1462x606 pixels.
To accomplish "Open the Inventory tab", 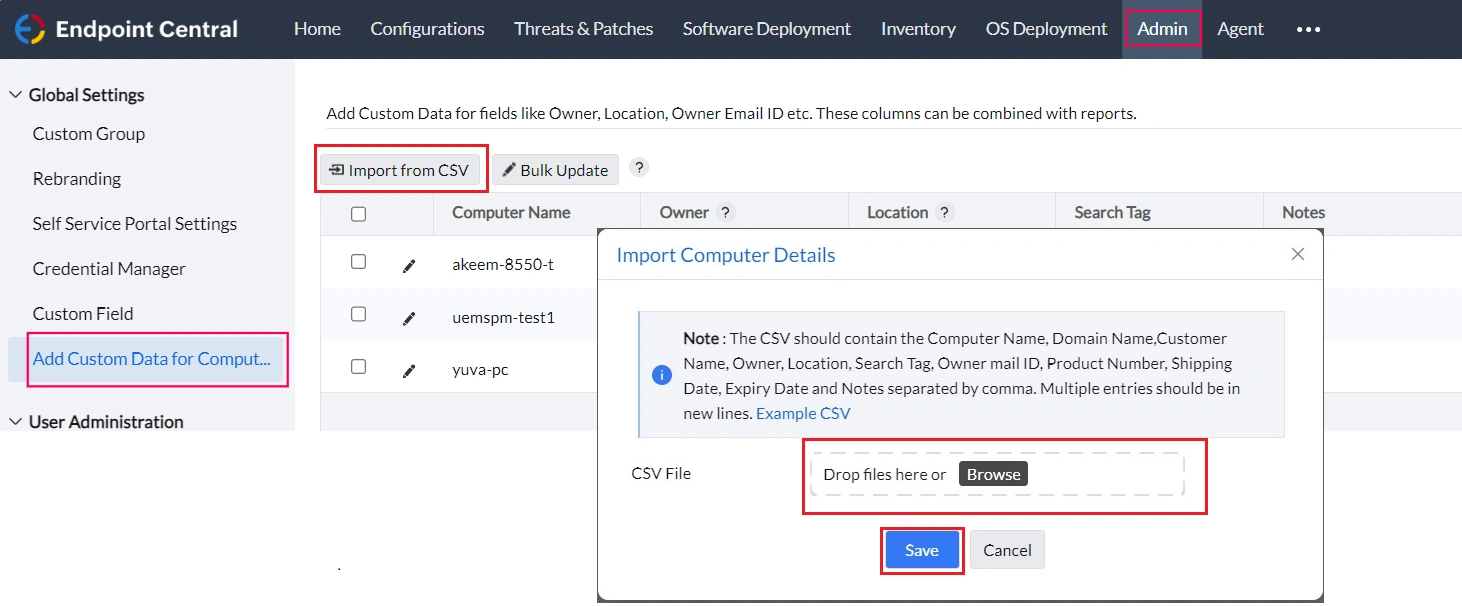I will coord(918,29).
